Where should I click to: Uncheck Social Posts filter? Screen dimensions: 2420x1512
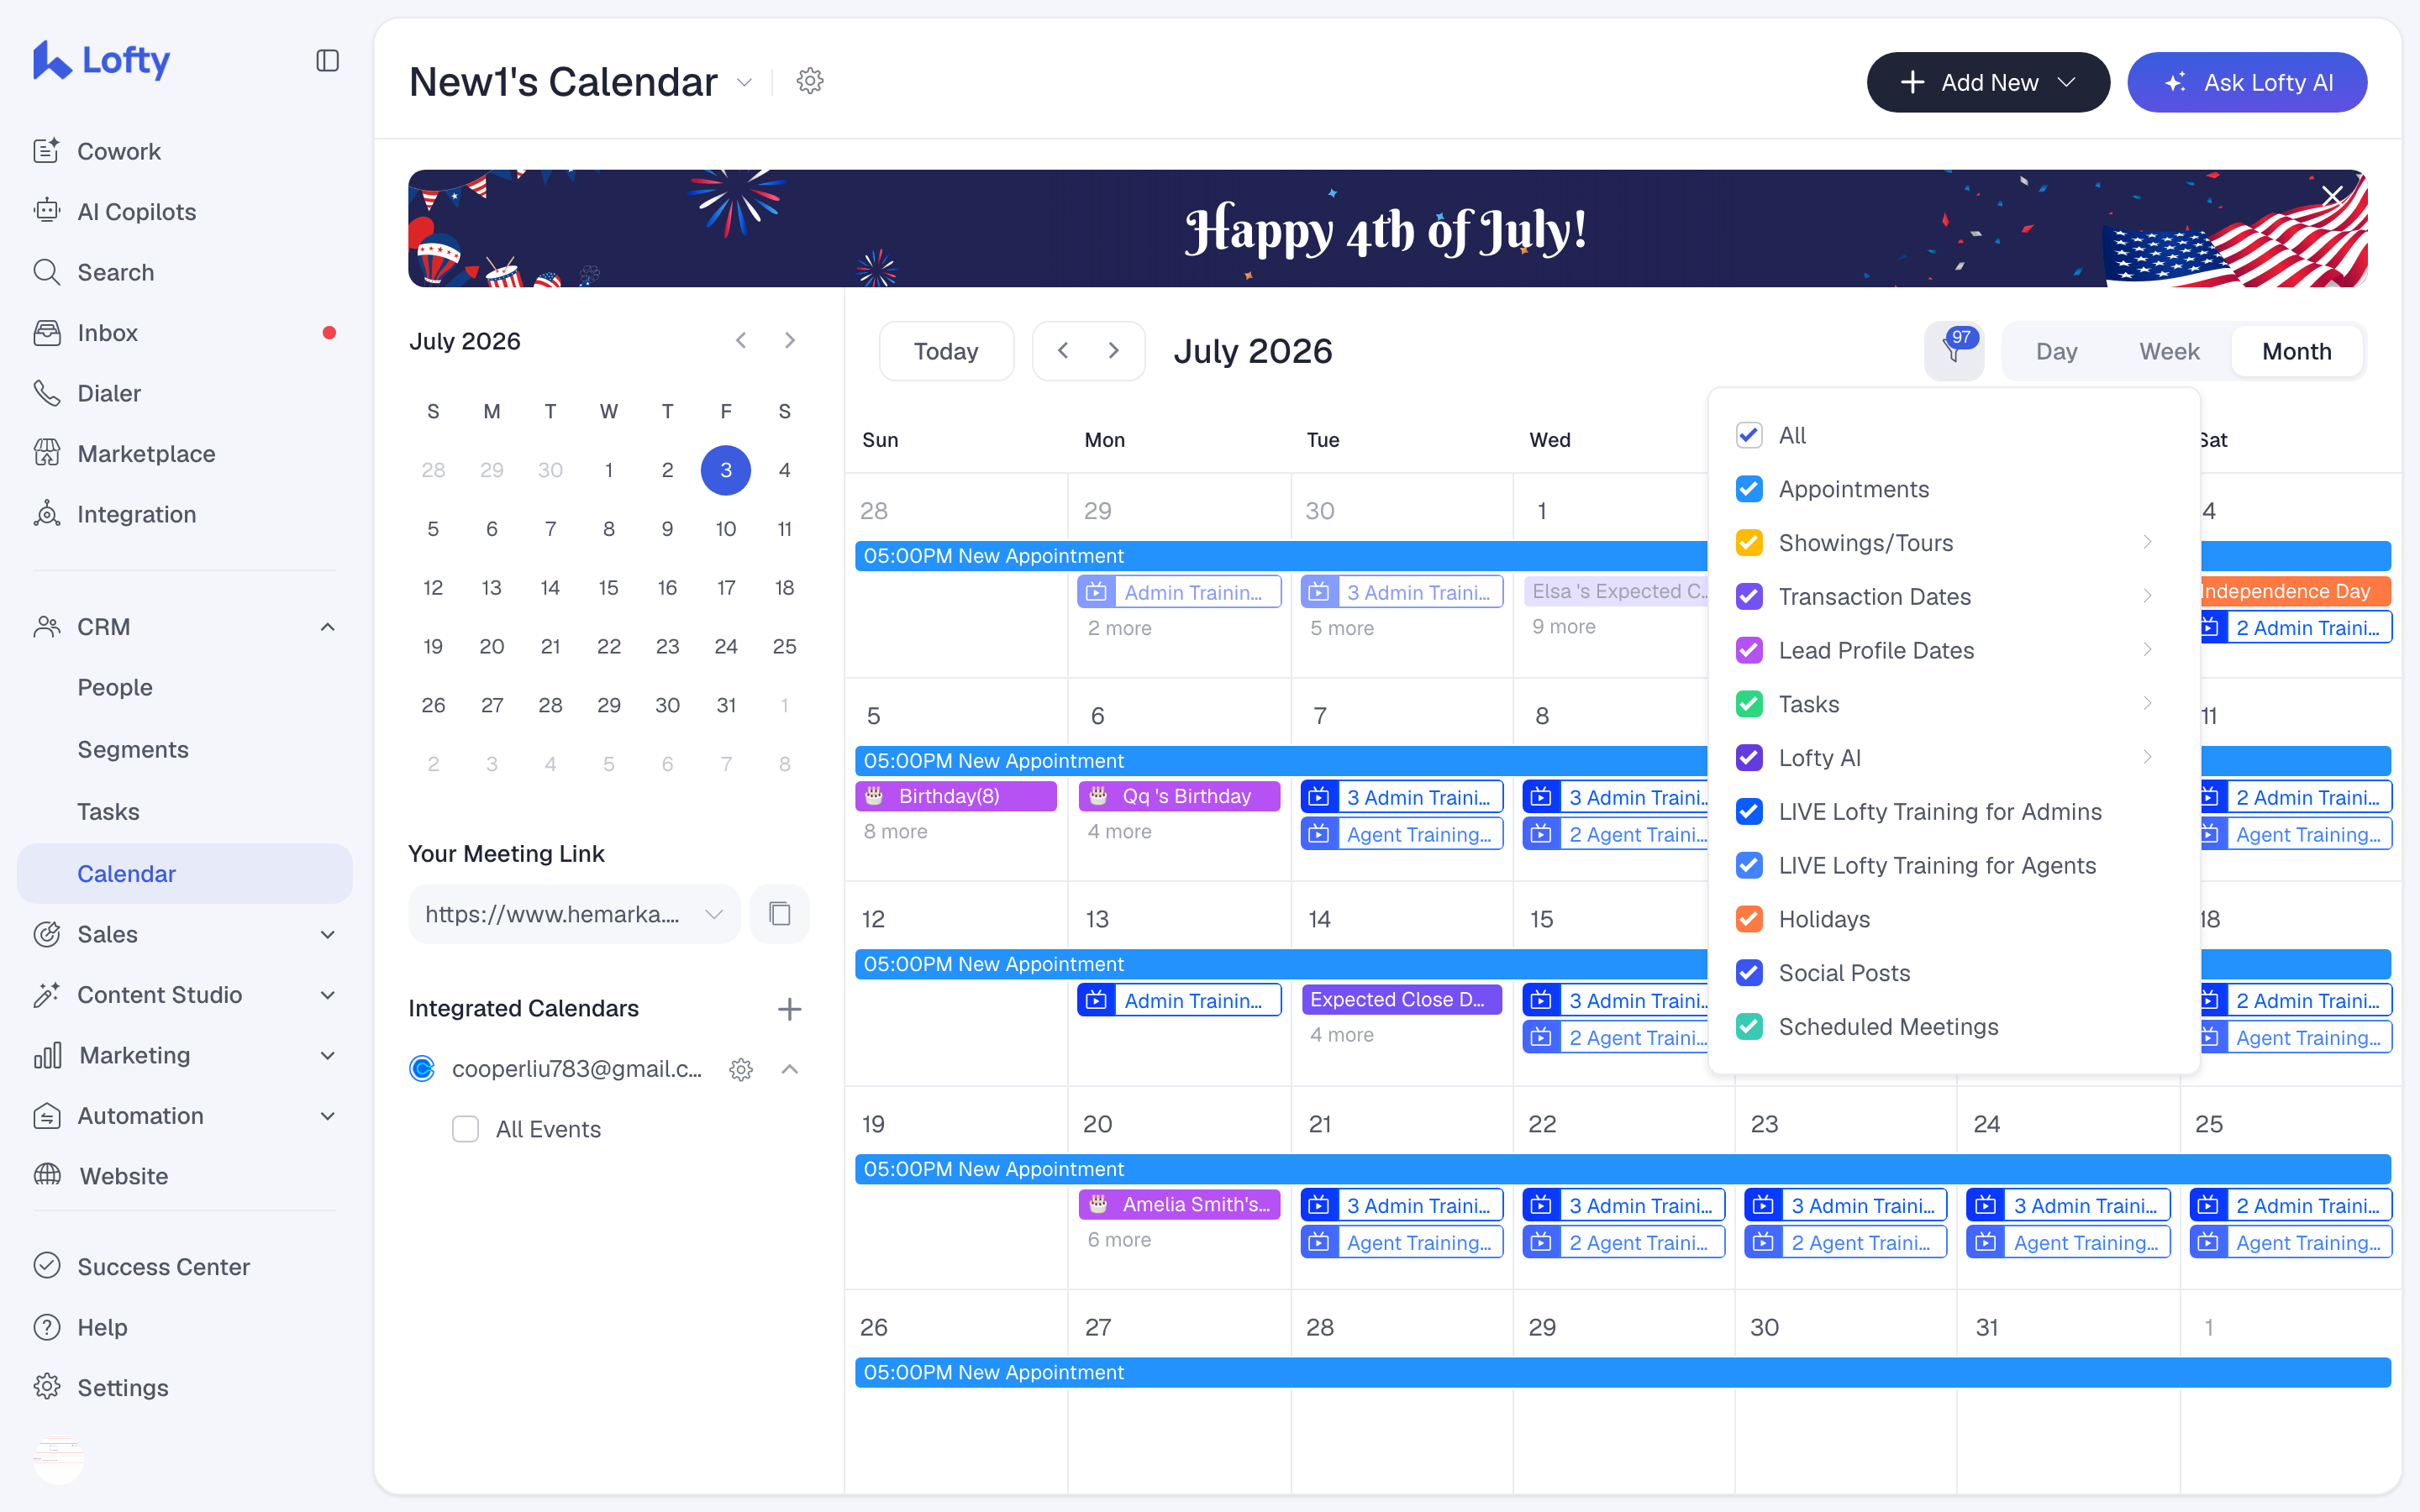[1749, 973]
